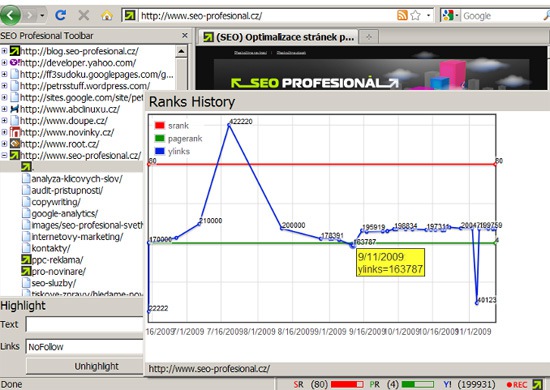Open google-analytics/ page entry

pyautogui.click(x=65, y=214)
